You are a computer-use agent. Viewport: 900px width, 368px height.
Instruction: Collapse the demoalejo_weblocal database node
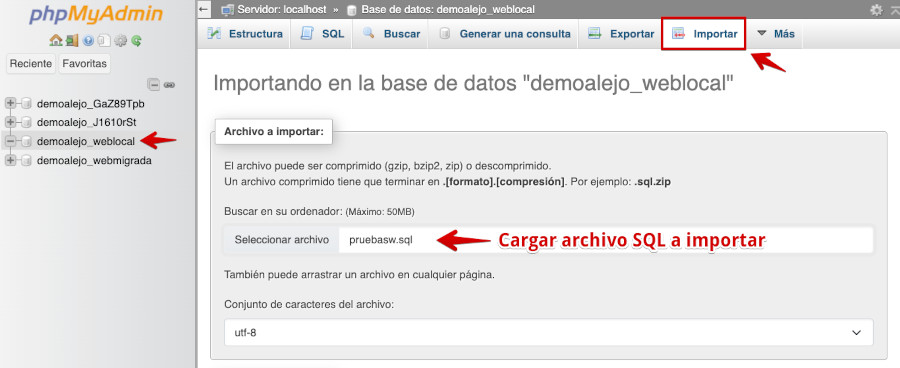10,141
